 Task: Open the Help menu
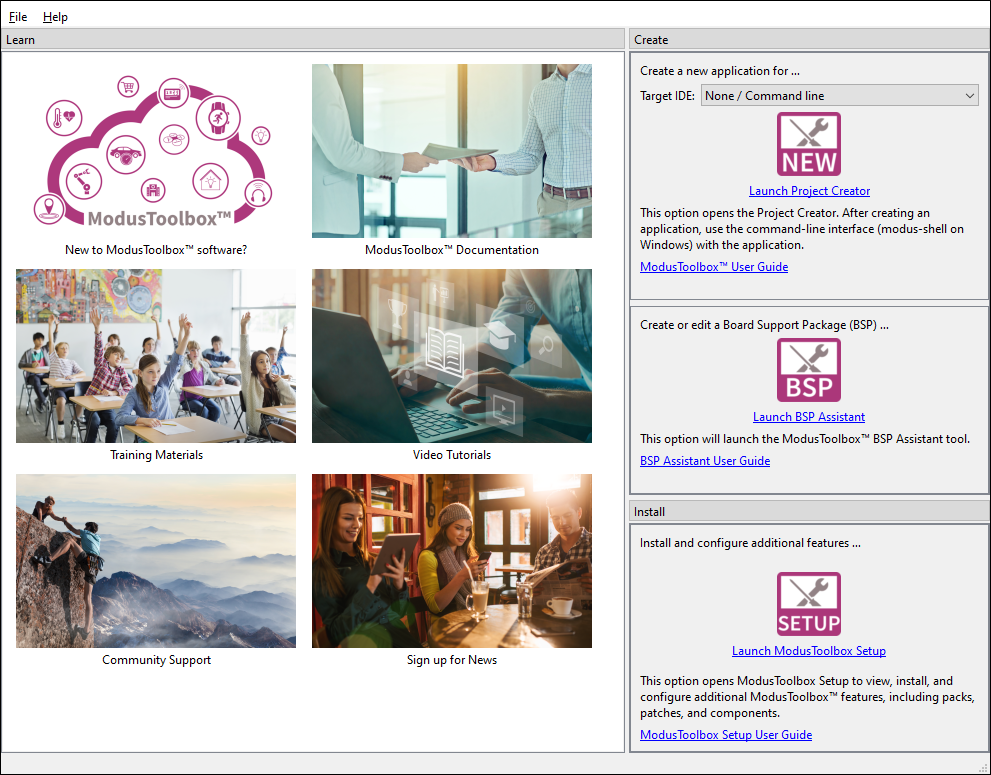55,17
